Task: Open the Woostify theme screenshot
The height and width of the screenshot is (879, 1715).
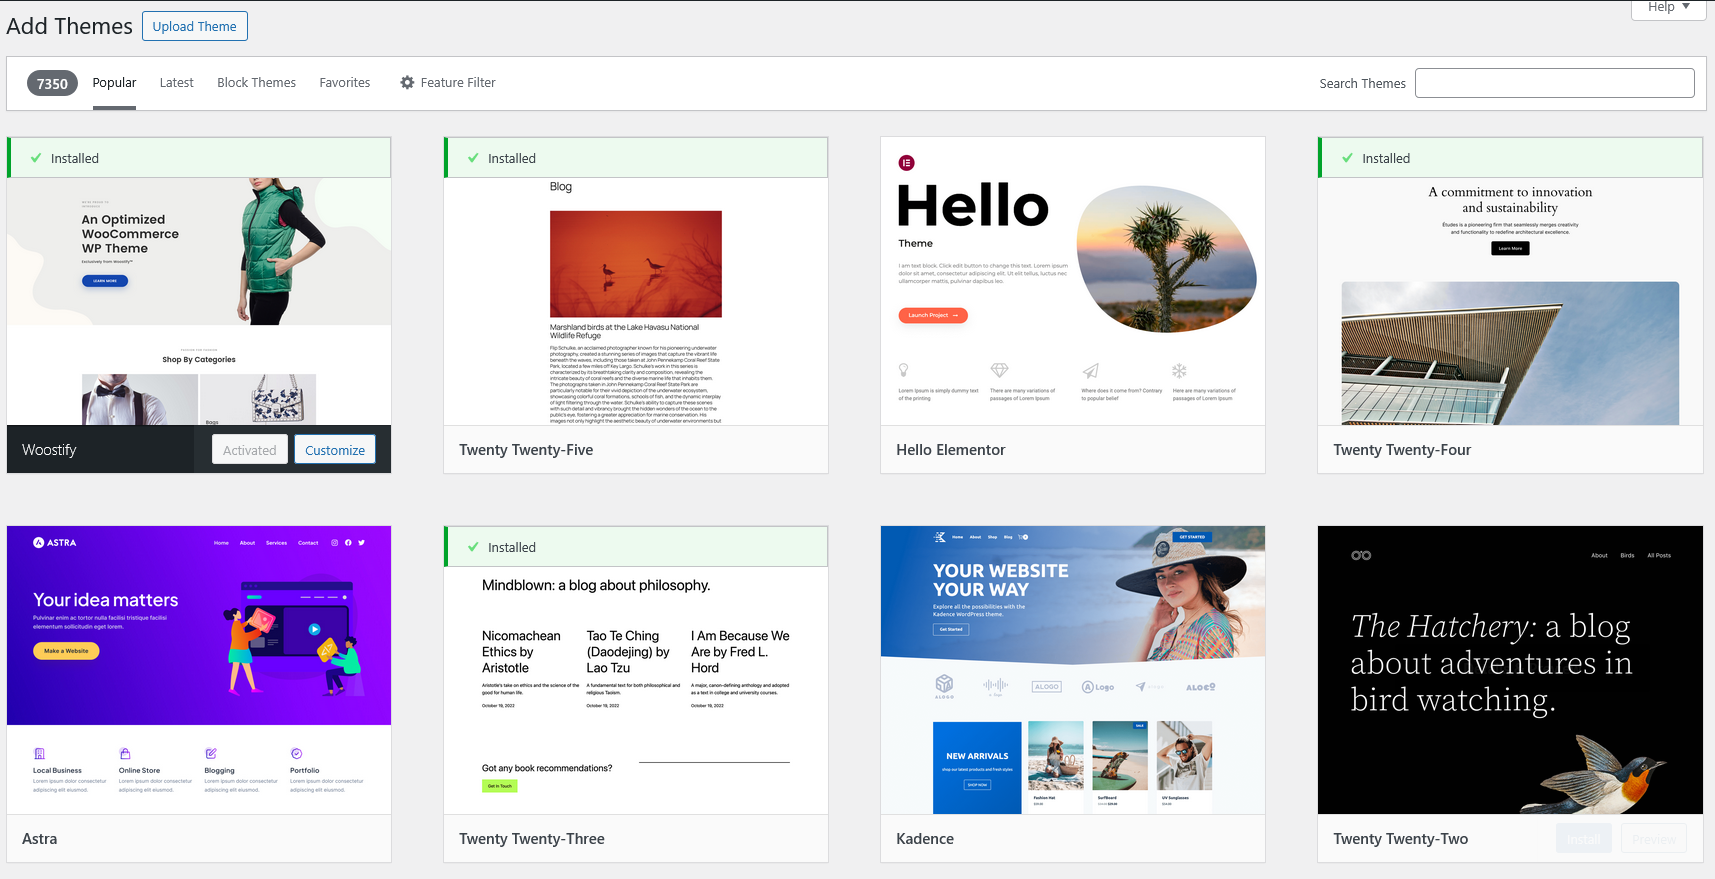Action: tap(199, 302)
